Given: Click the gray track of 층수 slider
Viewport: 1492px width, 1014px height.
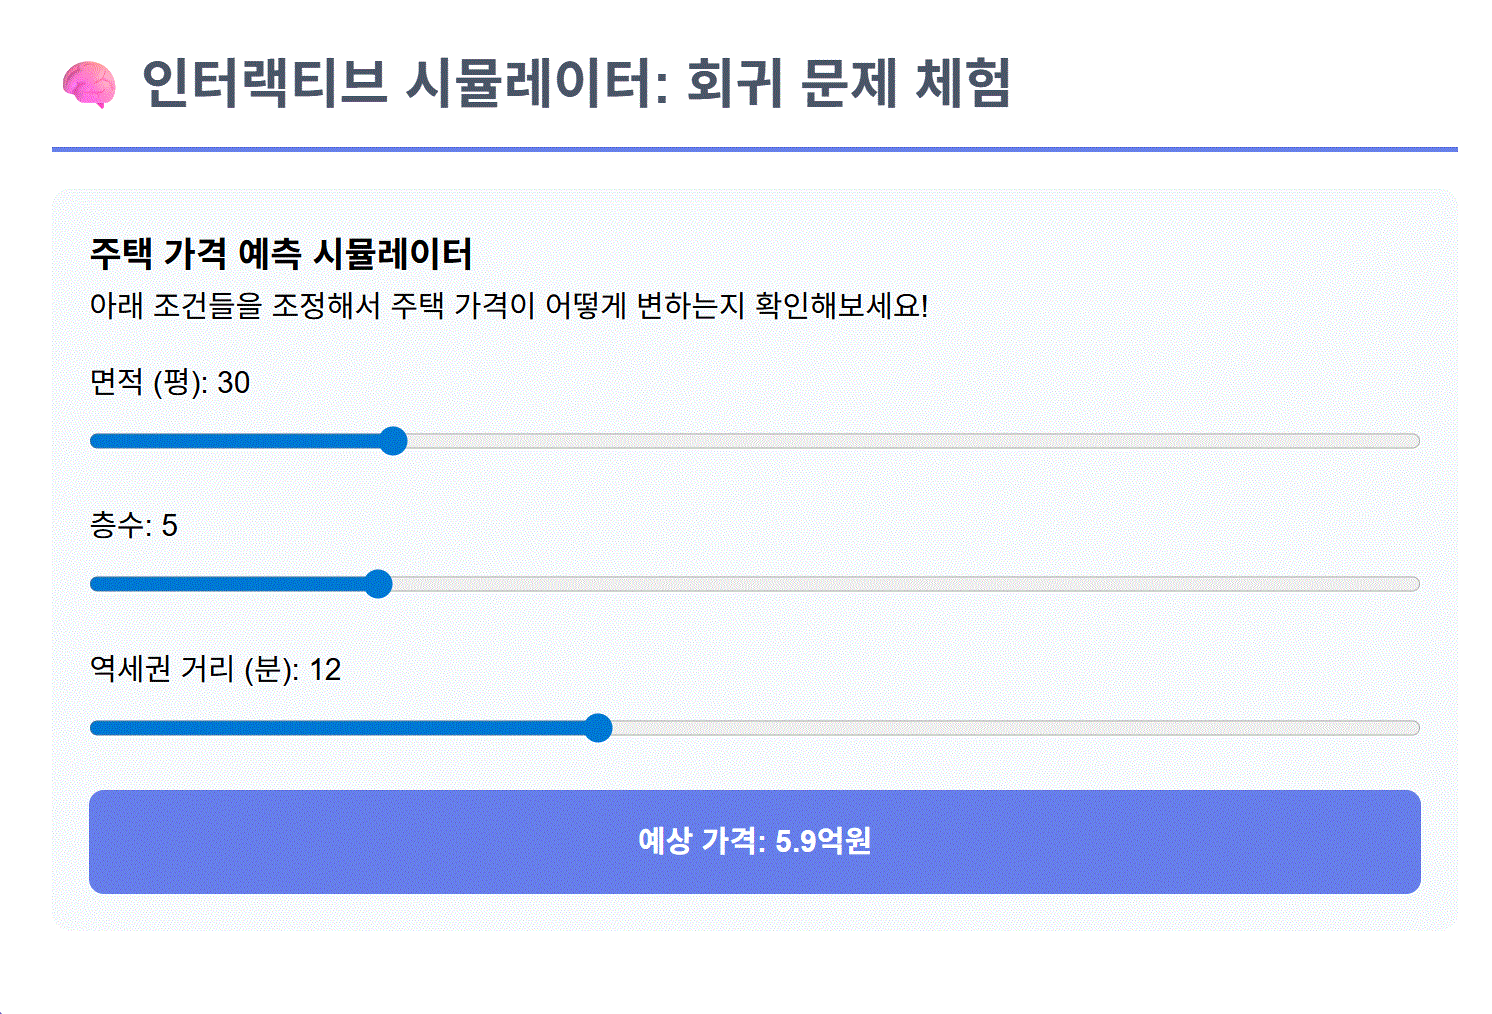Looking at the screenshot, I should coord(900,584).
